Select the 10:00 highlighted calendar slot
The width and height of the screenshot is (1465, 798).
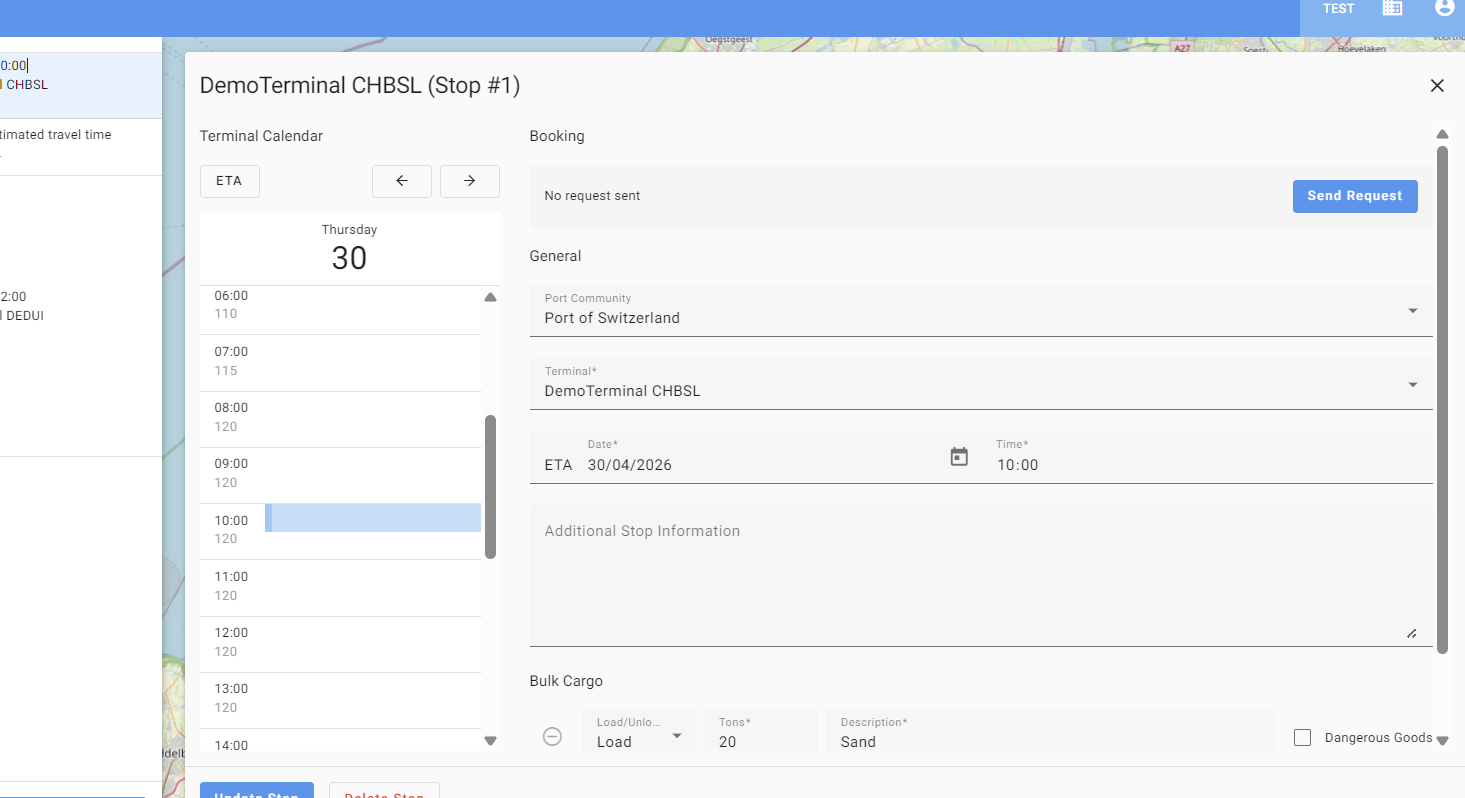[375, 518]
